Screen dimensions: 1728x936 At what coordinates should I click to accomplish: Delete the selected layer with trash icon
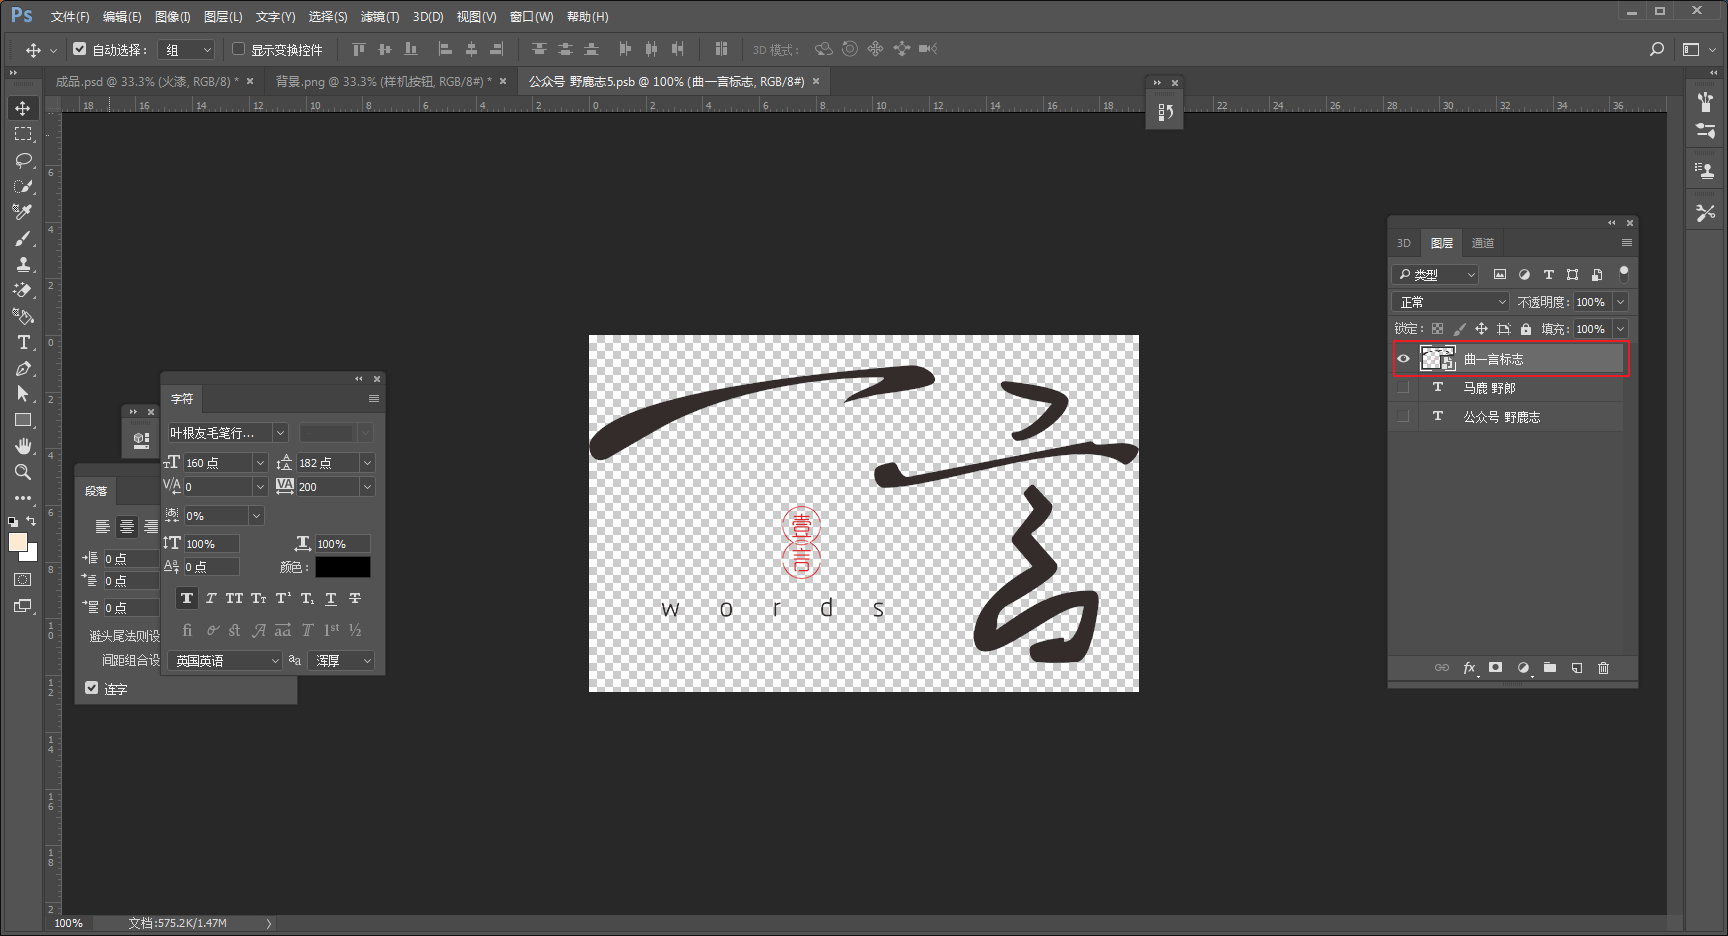(1604, 668)
